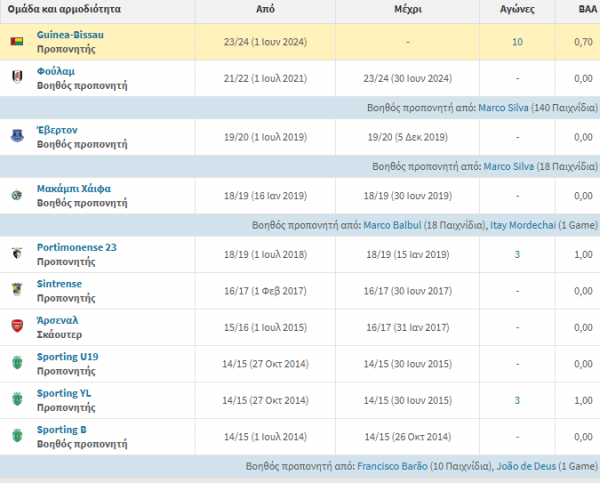
Task: Open the 3 matches link for Portimonense 23
Action: pos(517,255)
